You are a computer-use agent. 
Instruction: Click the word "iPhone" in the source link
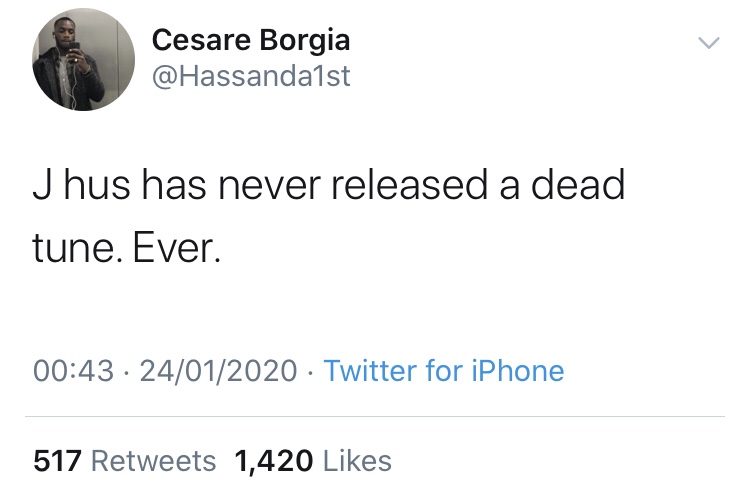(x=518, y=371)
